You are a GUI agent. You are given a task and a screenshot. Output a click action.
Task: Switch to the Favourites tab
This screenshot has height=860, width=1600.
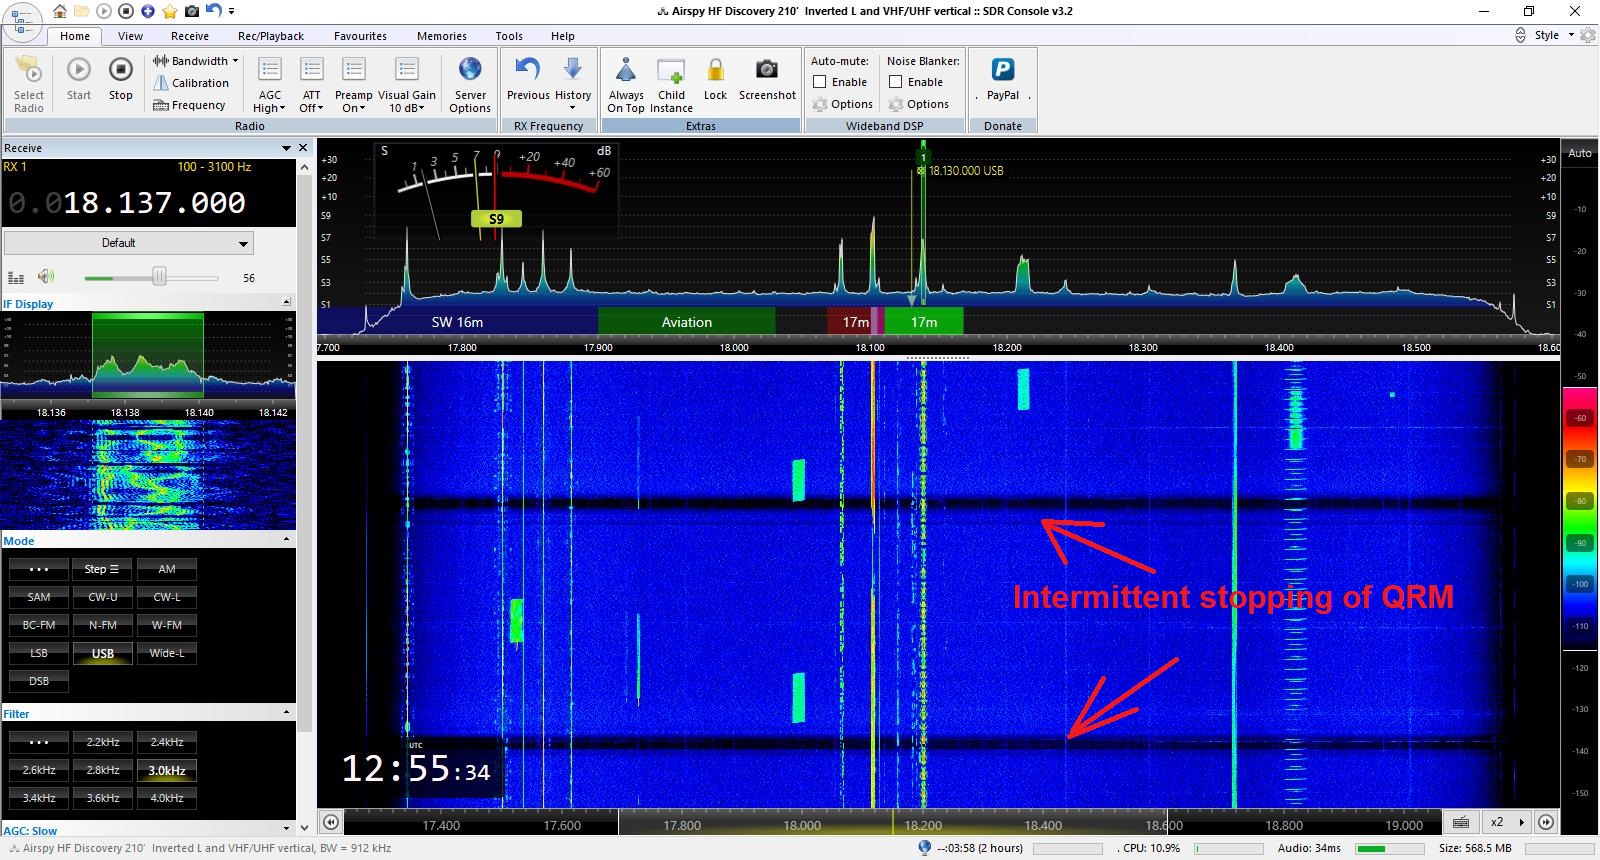coord(360,36)
